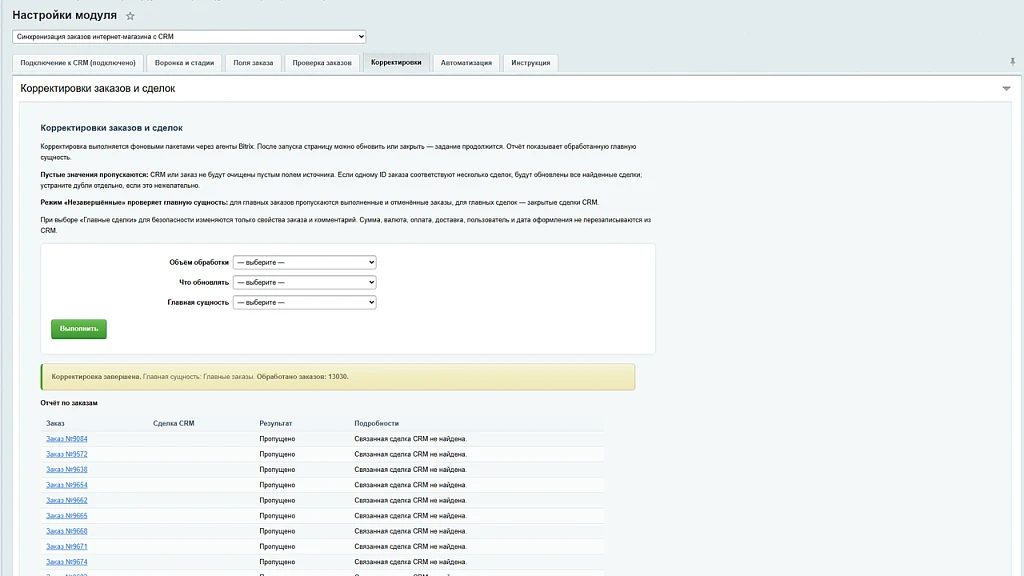Add page to favorites with star icon
The image size is (1024, 576).
(130, 16)
